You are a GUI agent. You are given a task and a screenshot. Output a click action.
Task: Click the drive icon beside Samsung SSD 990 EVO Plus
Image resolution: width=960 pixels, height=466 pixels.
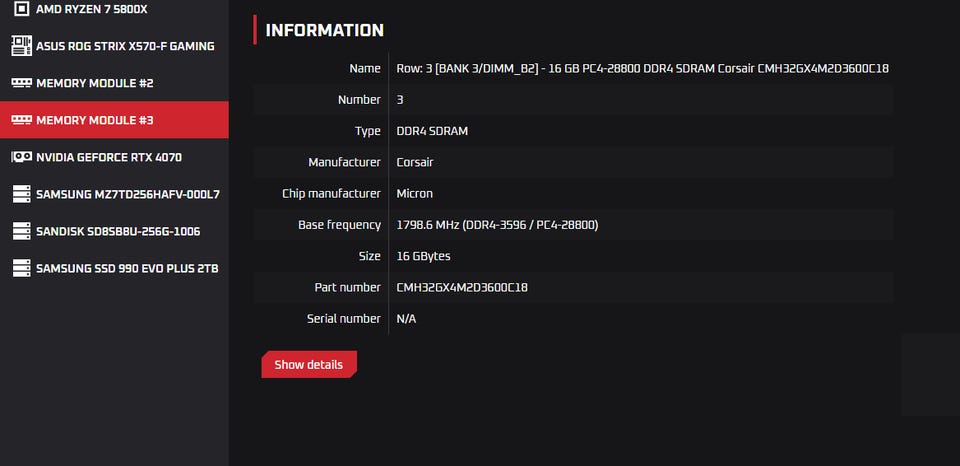[21, 268]
